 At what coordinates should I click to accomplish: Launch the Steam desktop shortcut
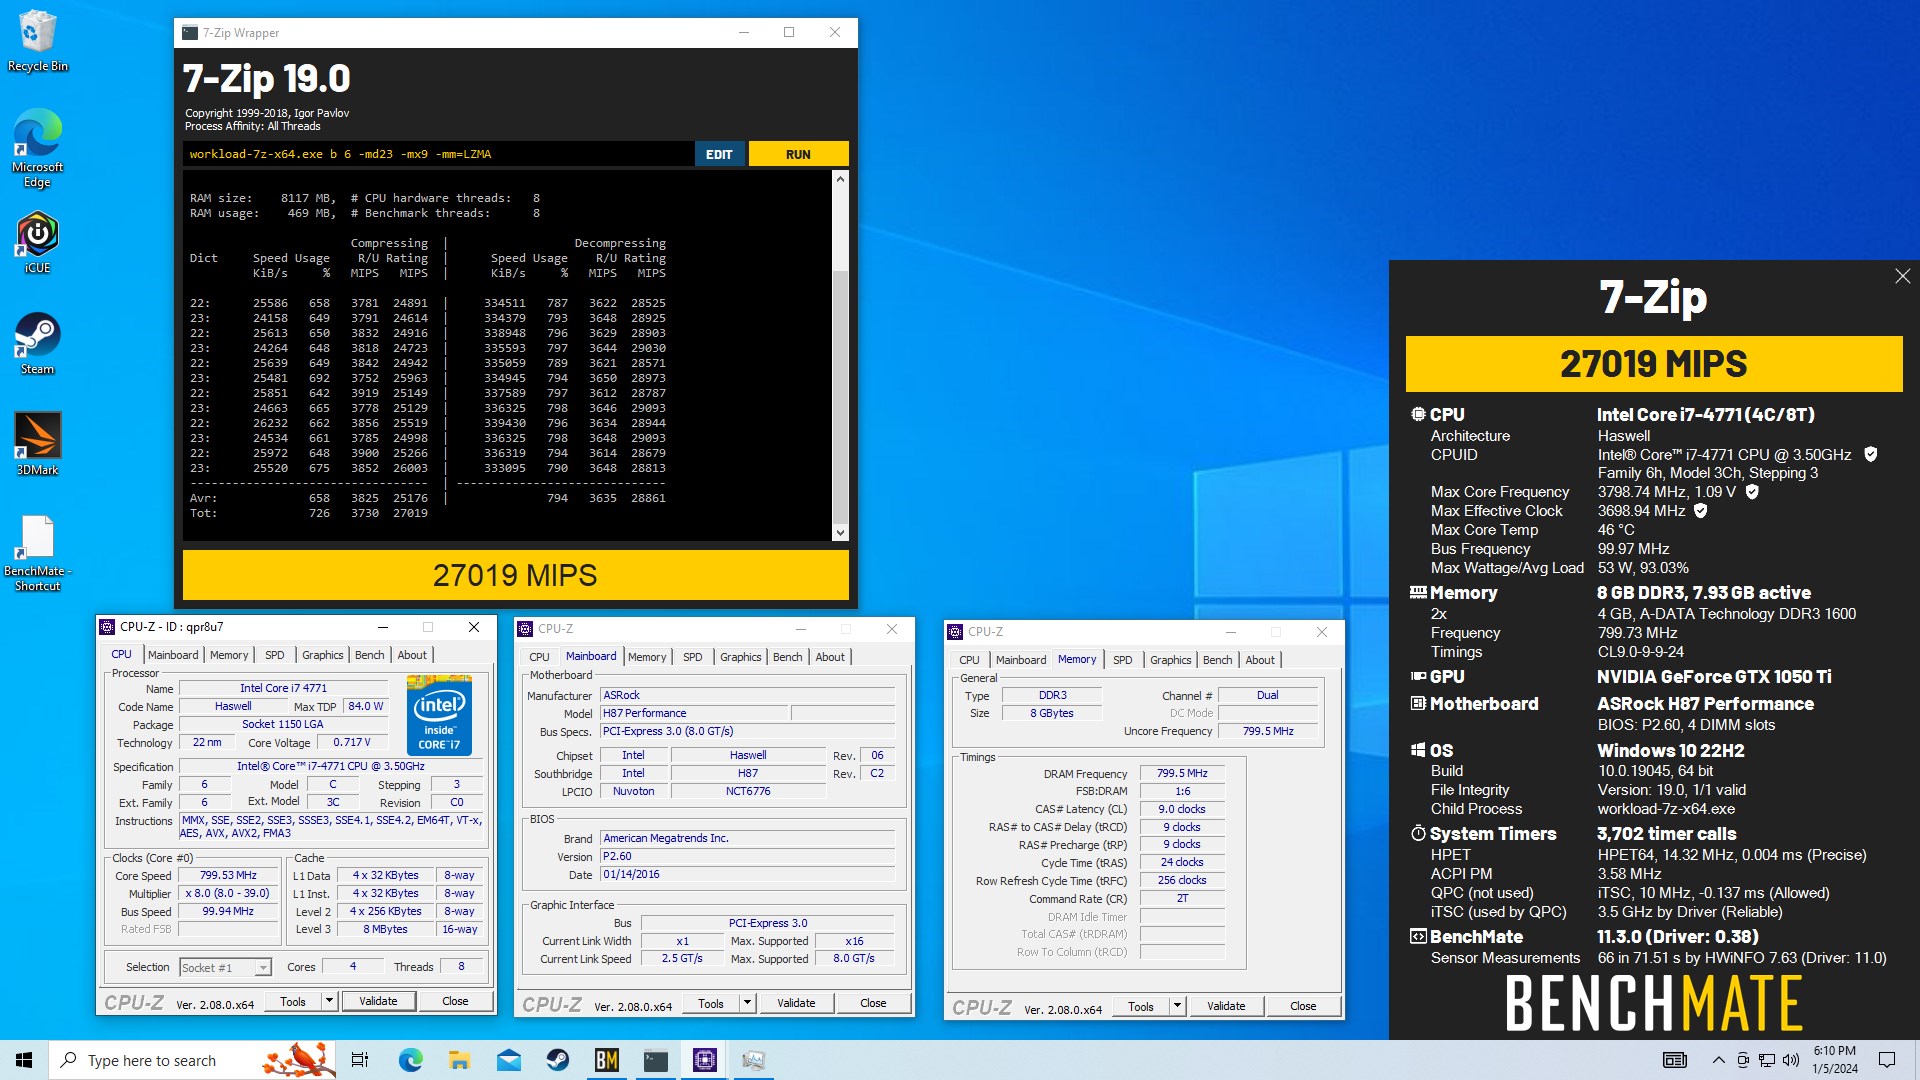pyautogui.click(x=38, y=343)
